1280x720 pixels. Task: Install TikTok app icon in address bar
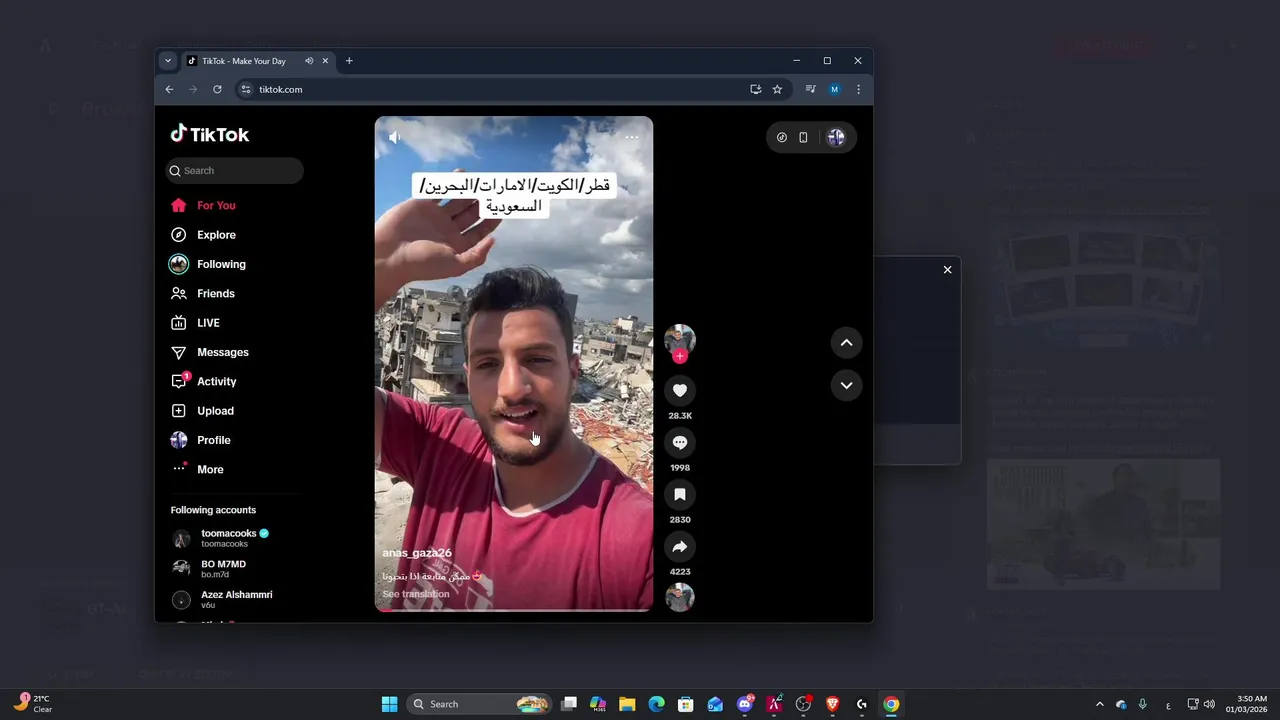(x=756, y=89)
